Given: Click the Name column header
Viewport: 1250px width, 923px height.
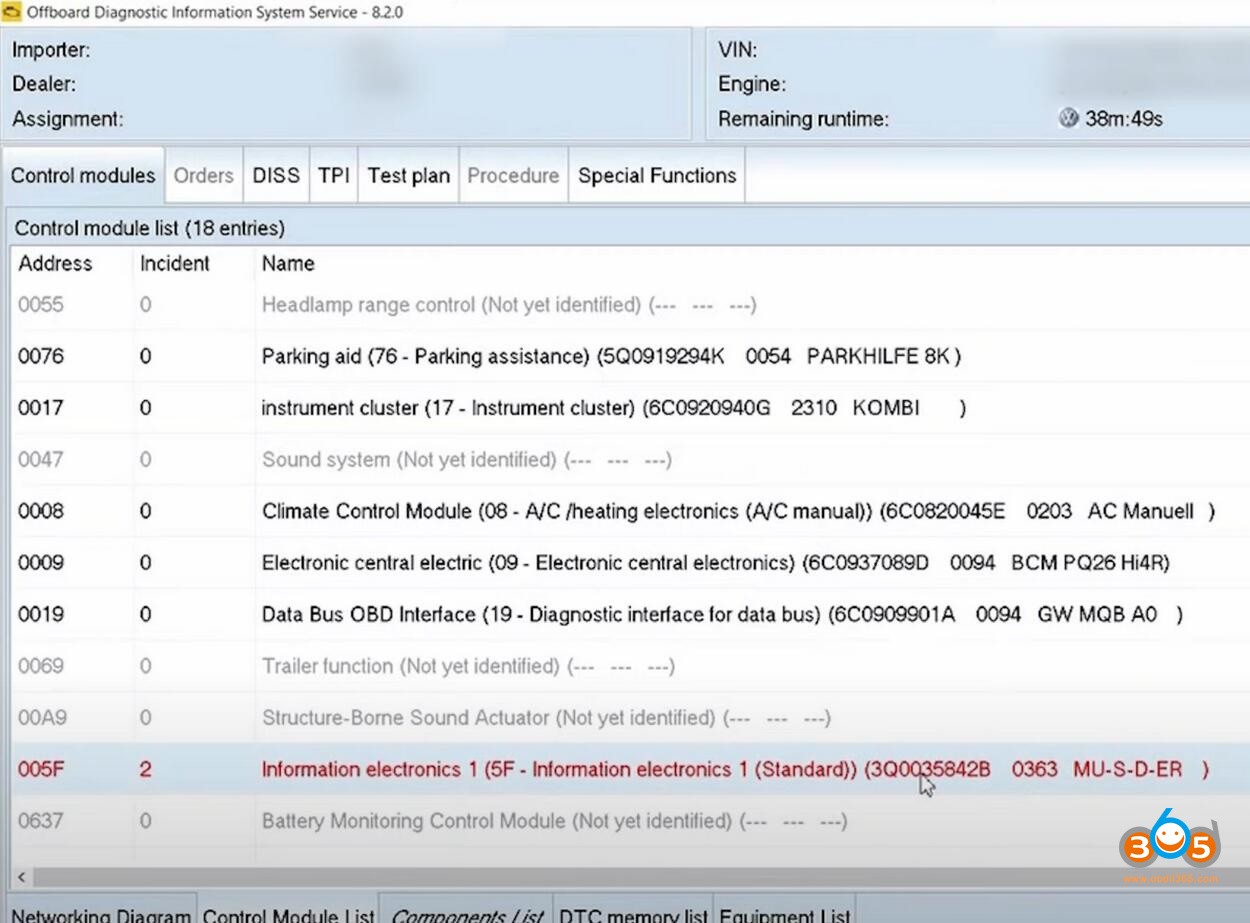Looking at the screenshot, I should click(288, 264).
